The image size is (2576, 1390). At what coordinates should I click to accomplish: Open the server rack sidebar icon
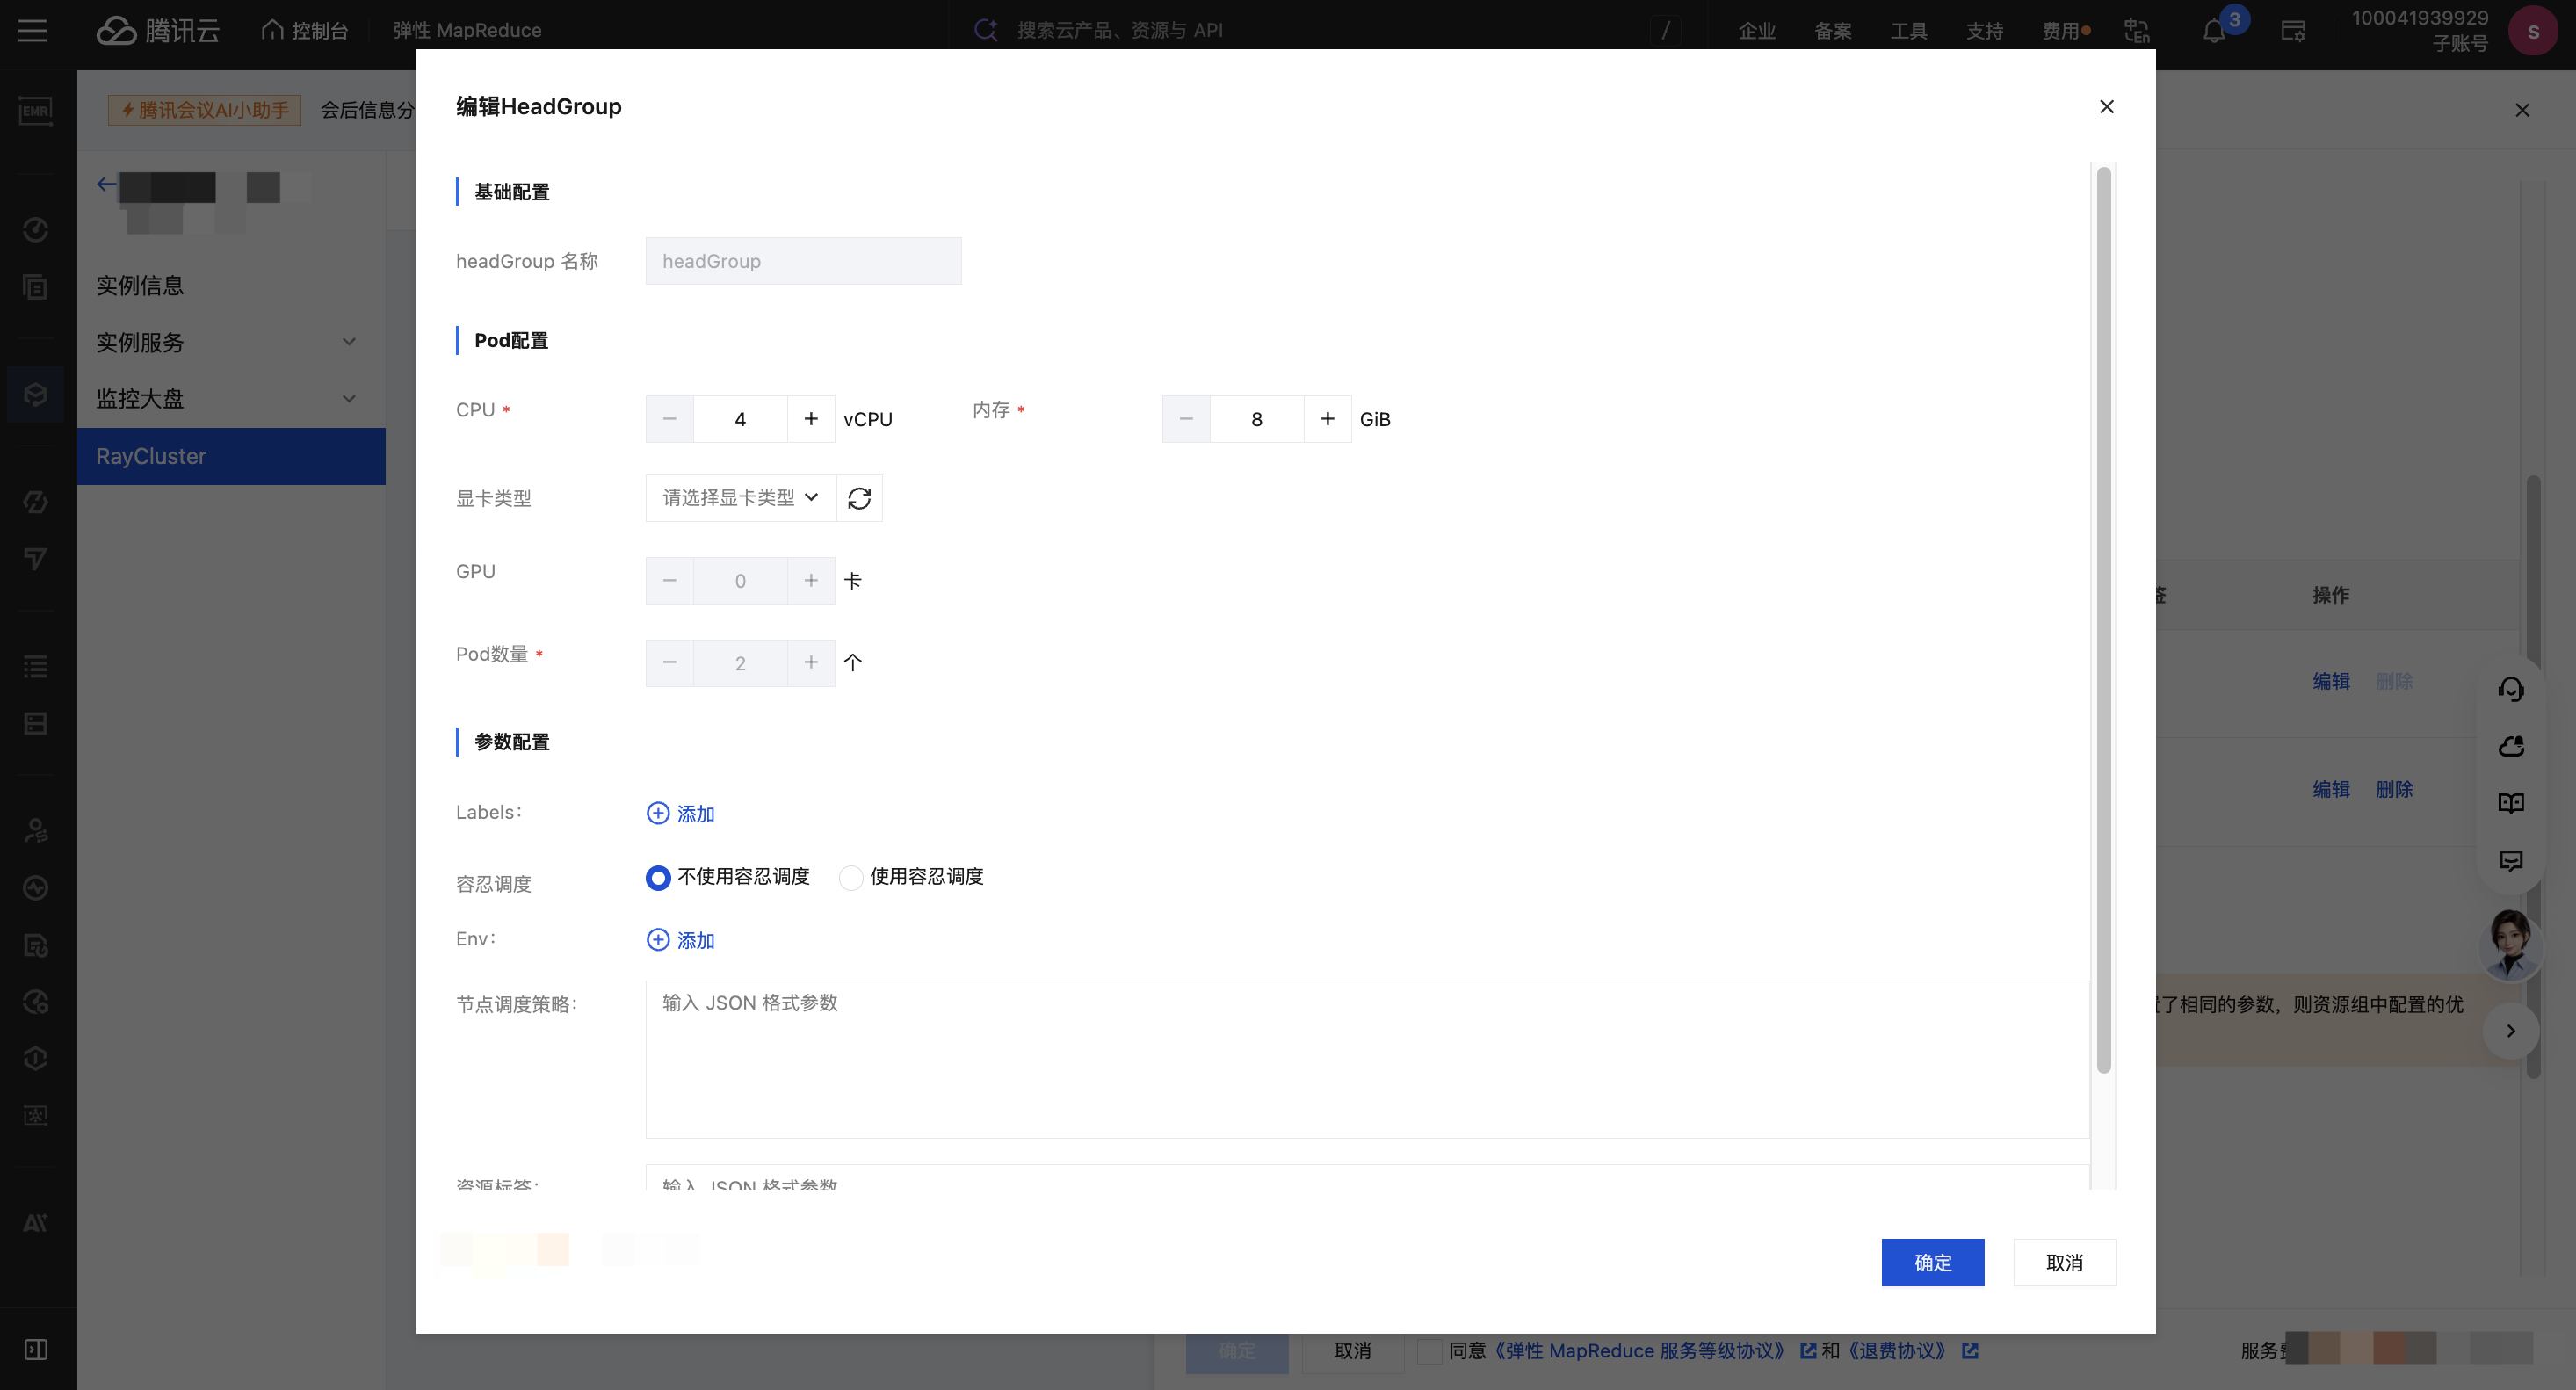pos(36,723)
